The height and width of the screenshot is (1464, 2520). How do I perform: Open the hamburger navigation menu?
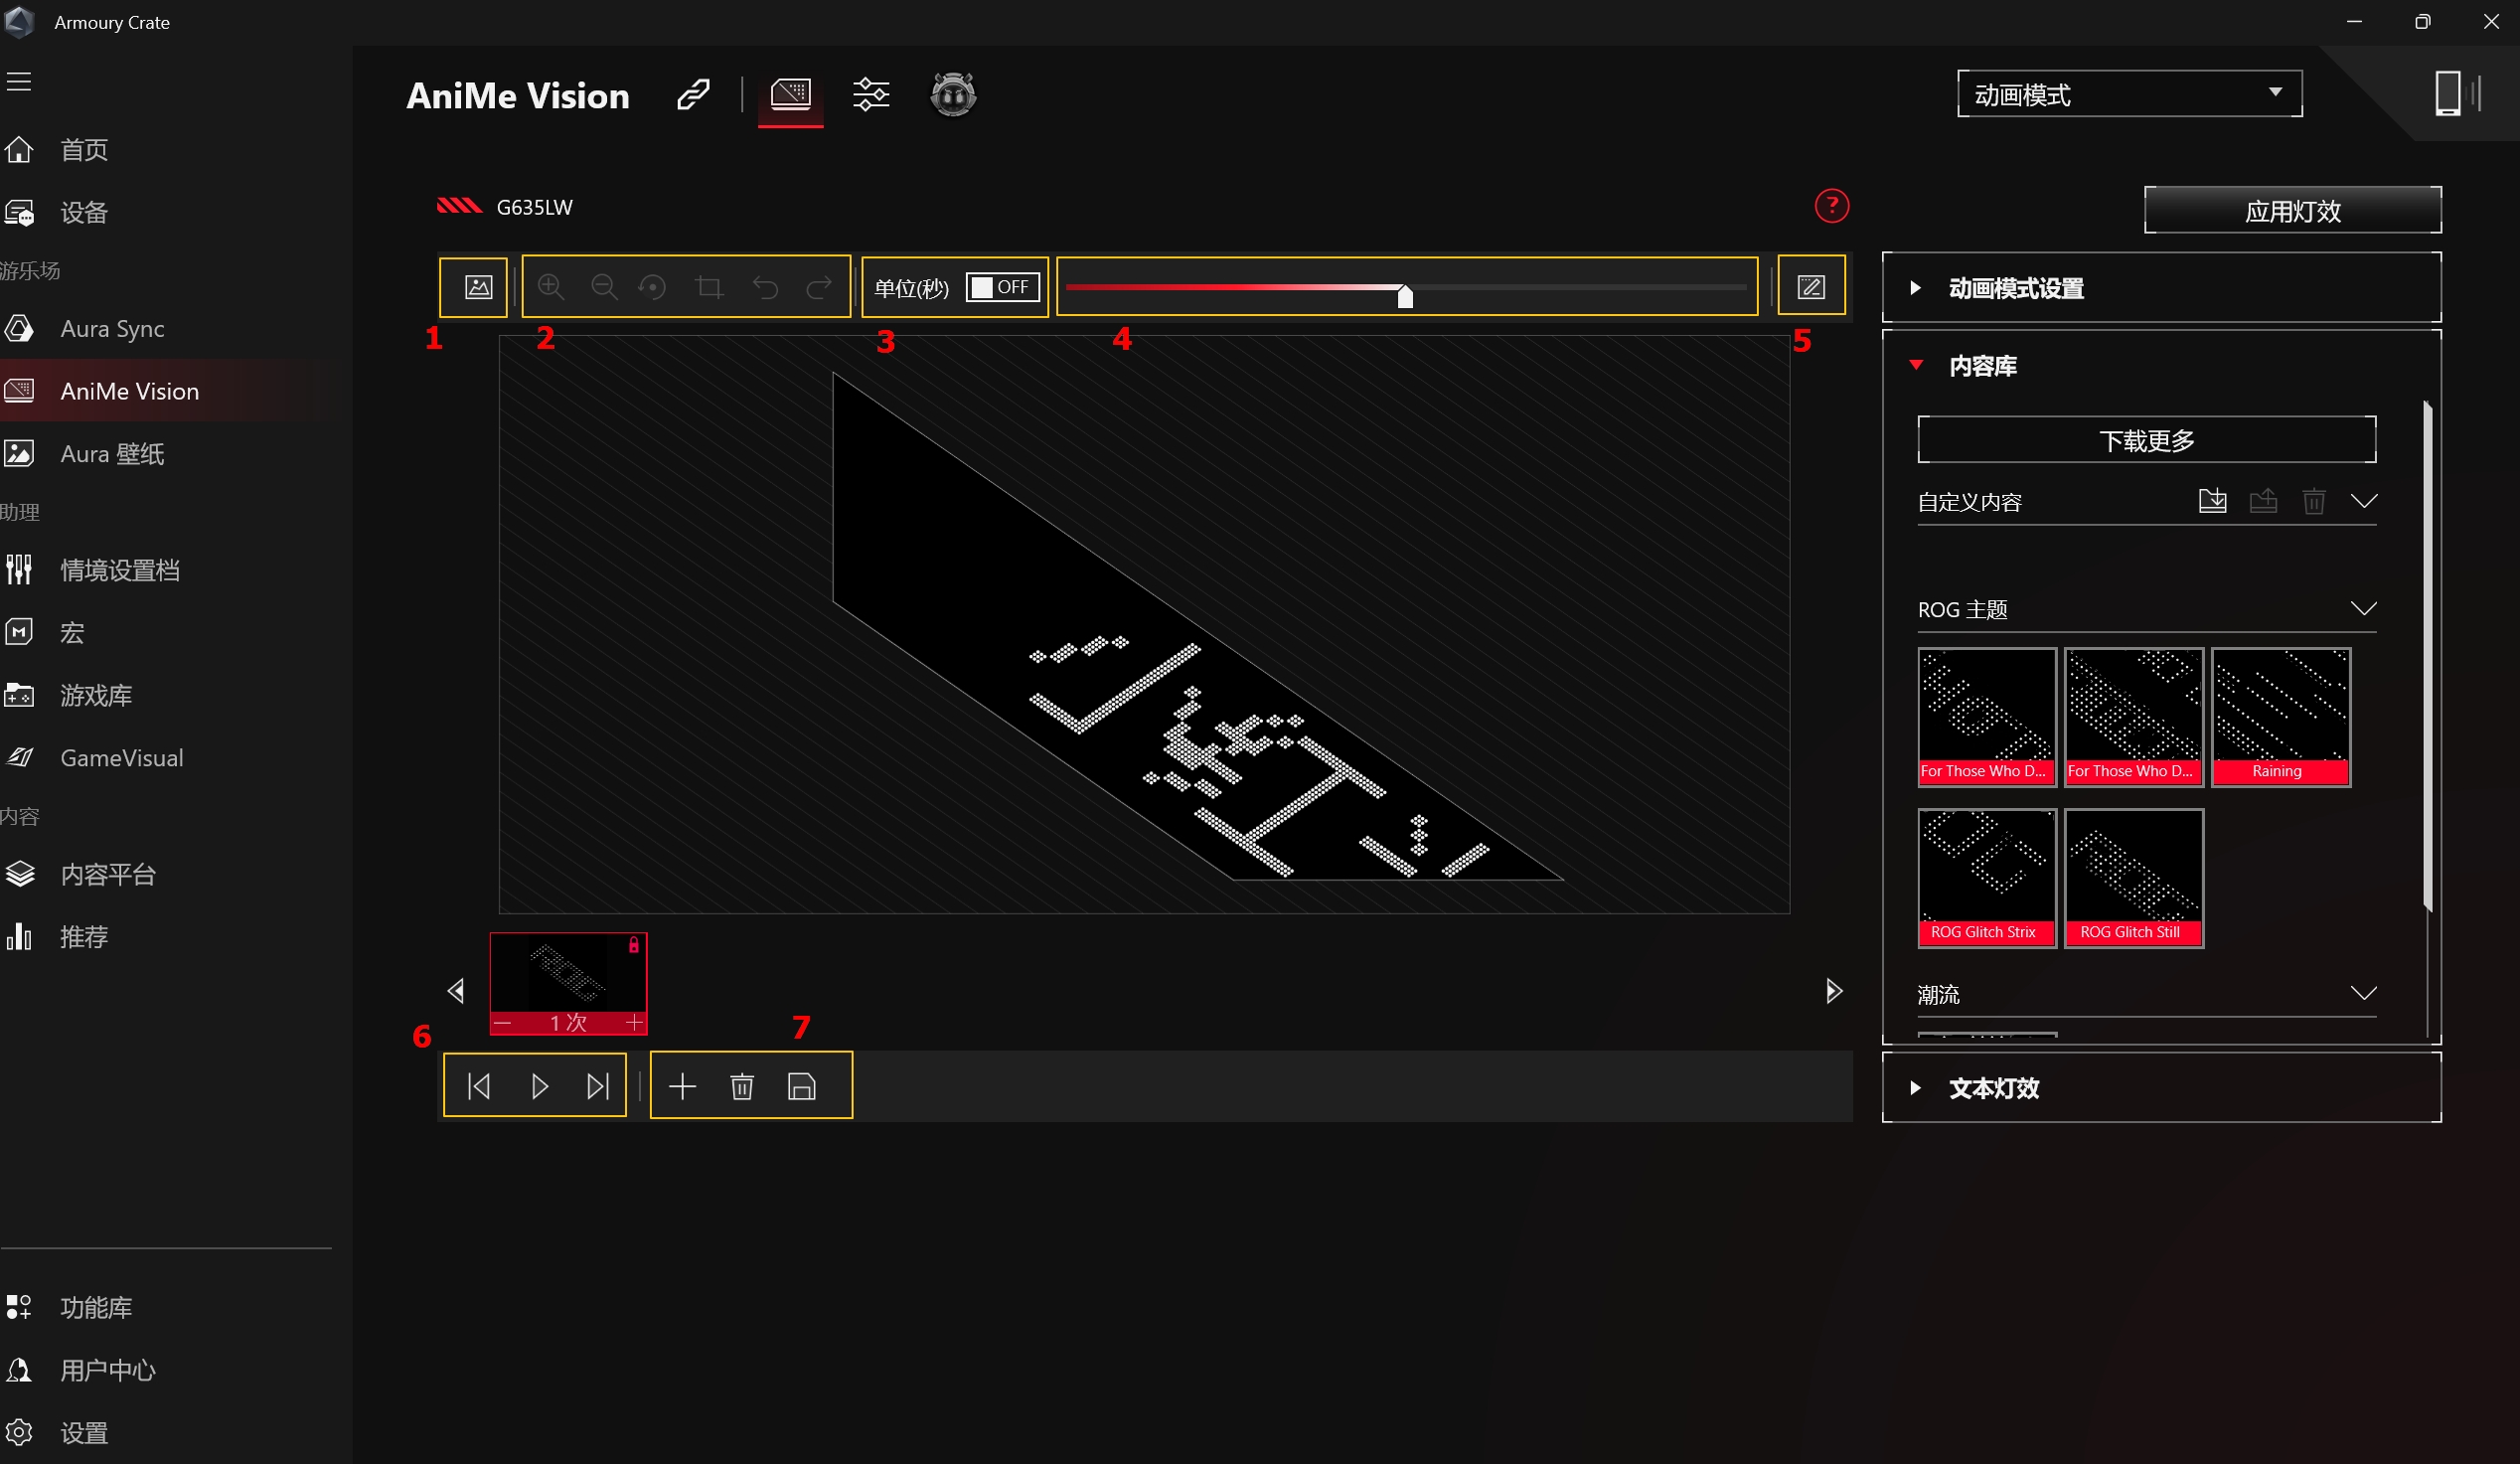pos(19,81)
